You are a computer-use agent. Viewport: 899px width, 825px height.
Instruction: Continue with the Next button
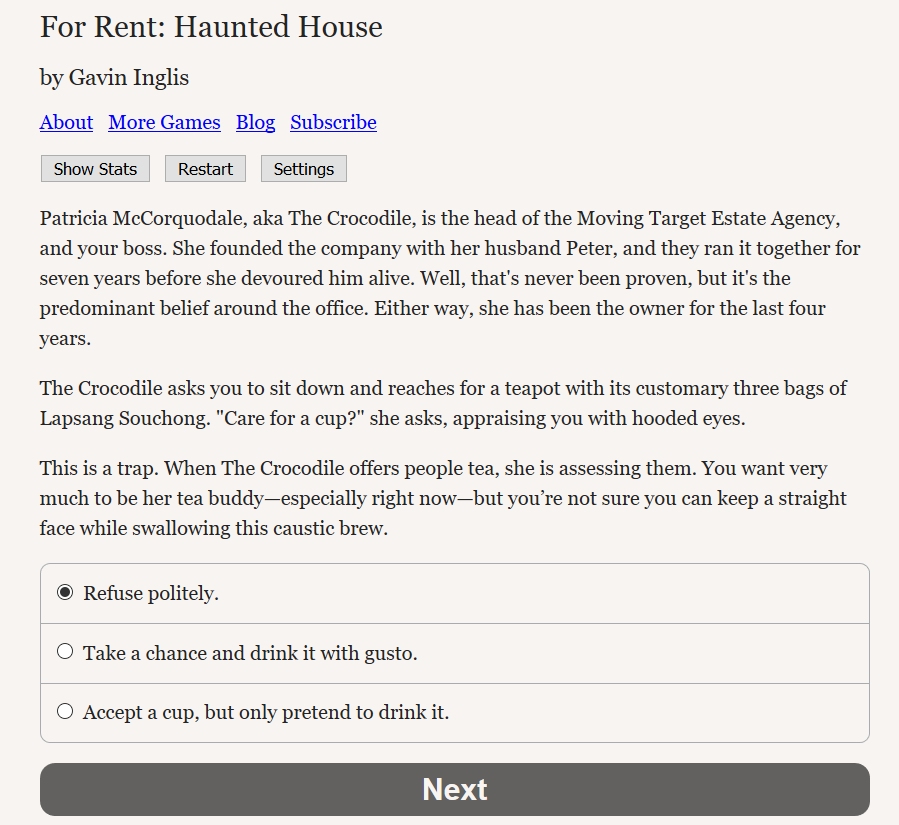point(455,789)
